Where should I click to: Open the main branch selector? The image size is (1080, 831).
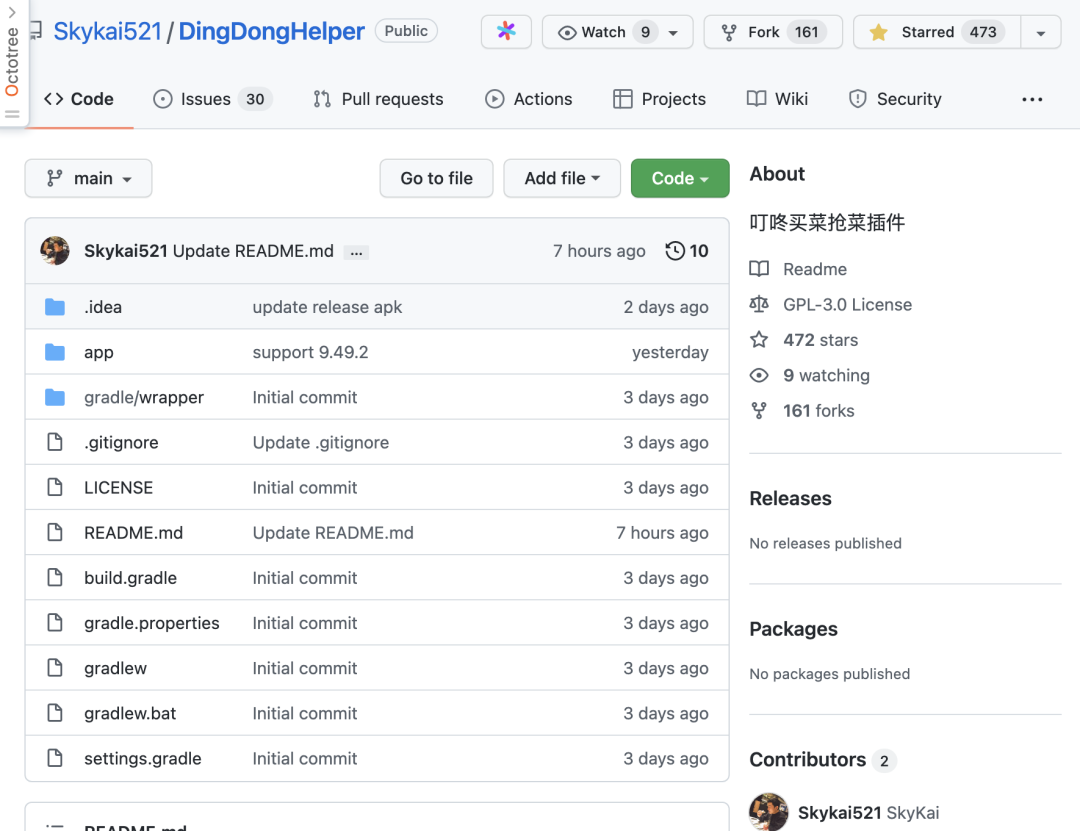click(x=88, y=178)
